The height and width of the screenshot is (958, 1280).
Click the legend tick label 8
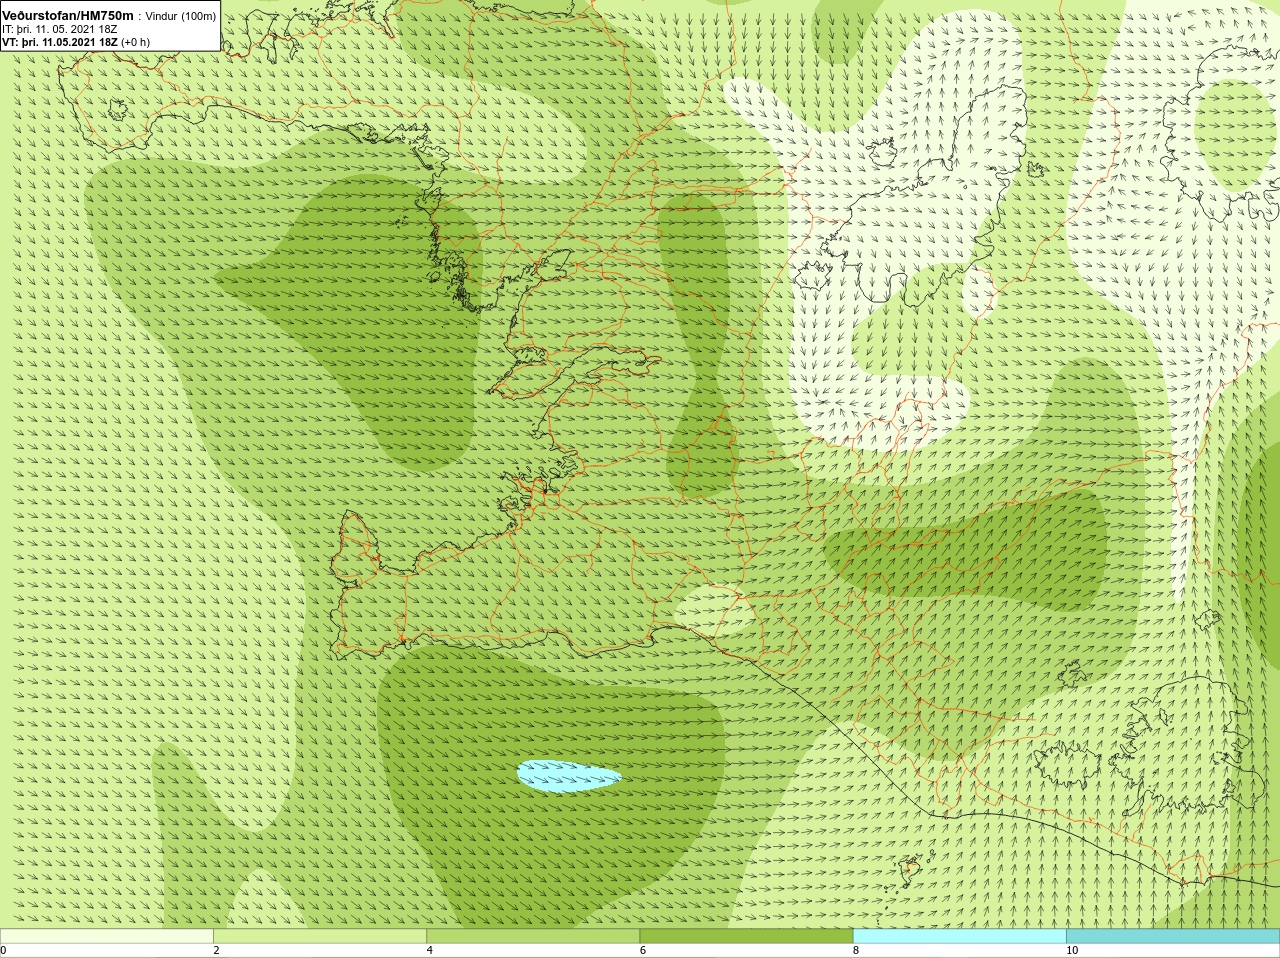pos(856,951)
